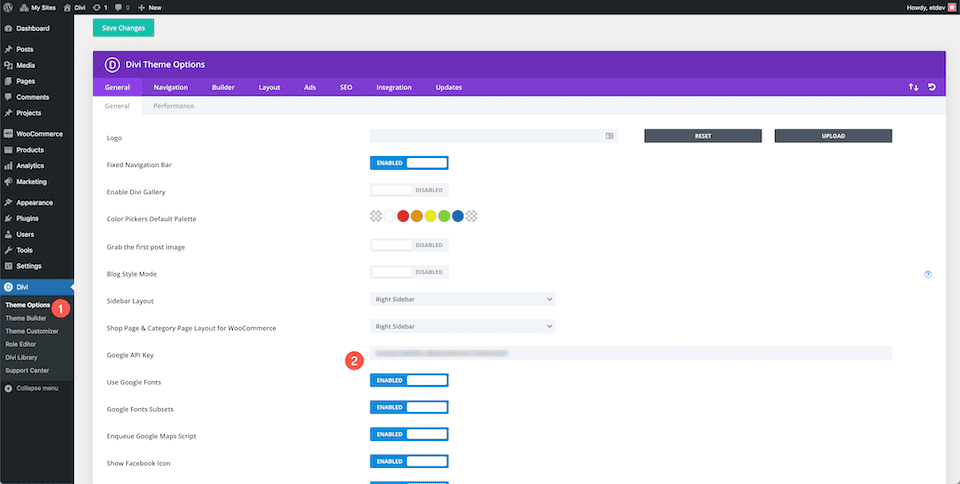Click the Collapse menu icon
This screenshot has height=484, width=960.
[8, 388]
